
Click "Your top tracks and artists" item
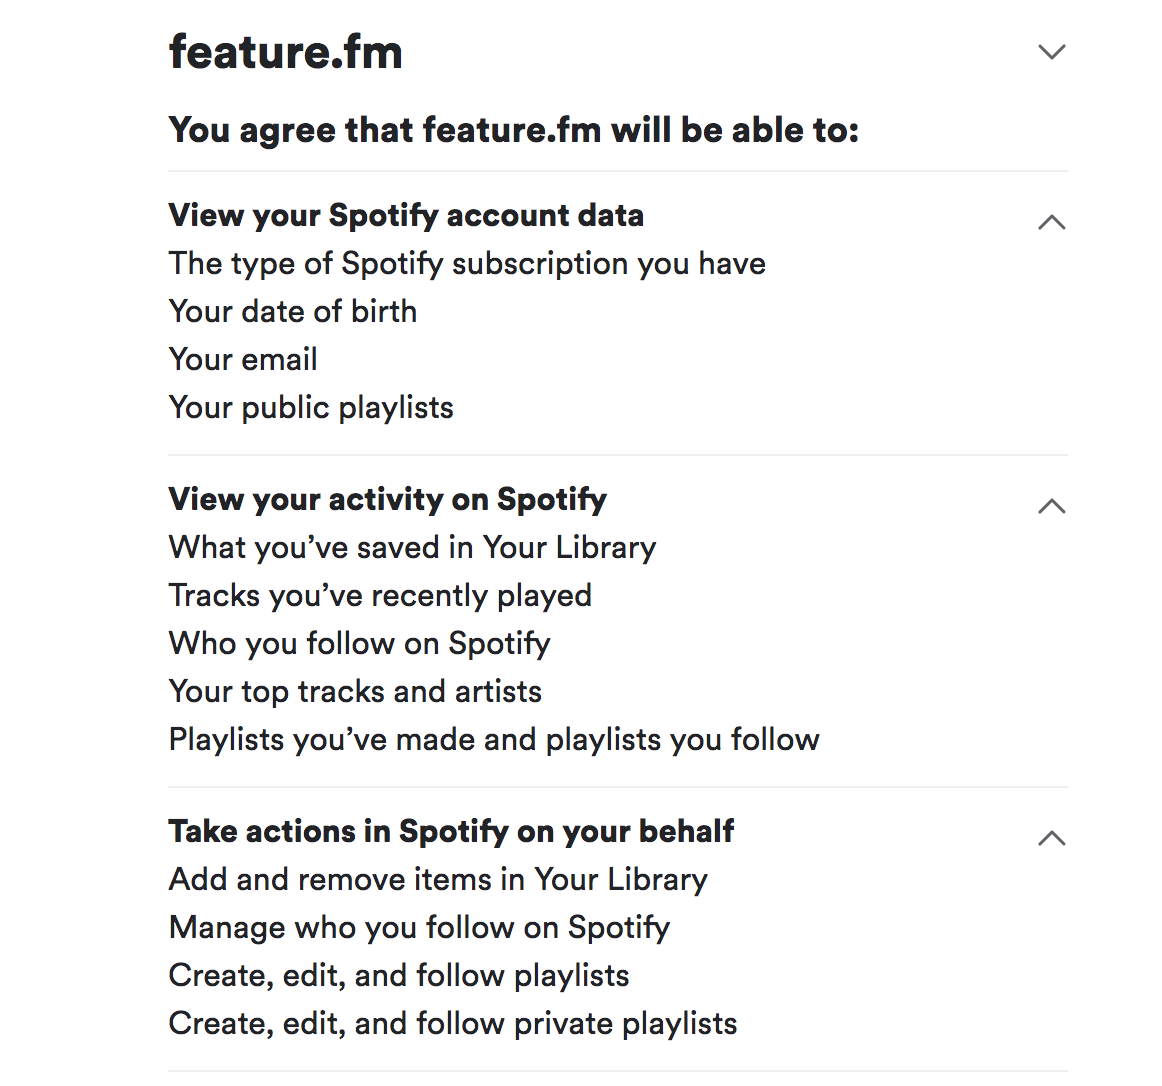tap(355, 691)
